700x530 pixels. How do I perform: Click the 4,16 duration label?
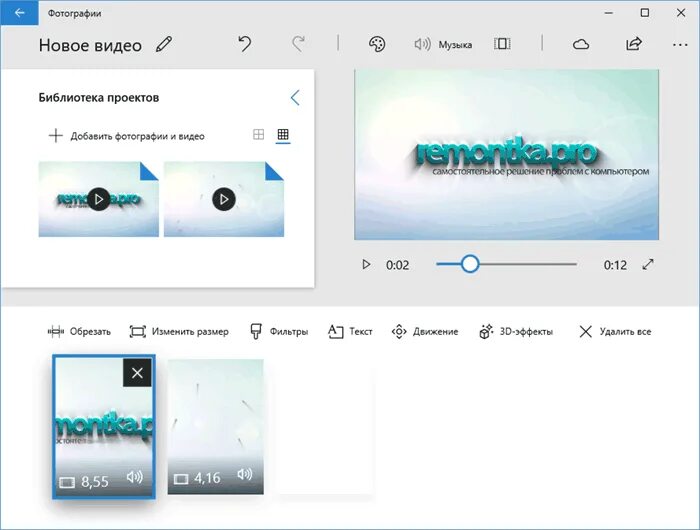(207, 478)
